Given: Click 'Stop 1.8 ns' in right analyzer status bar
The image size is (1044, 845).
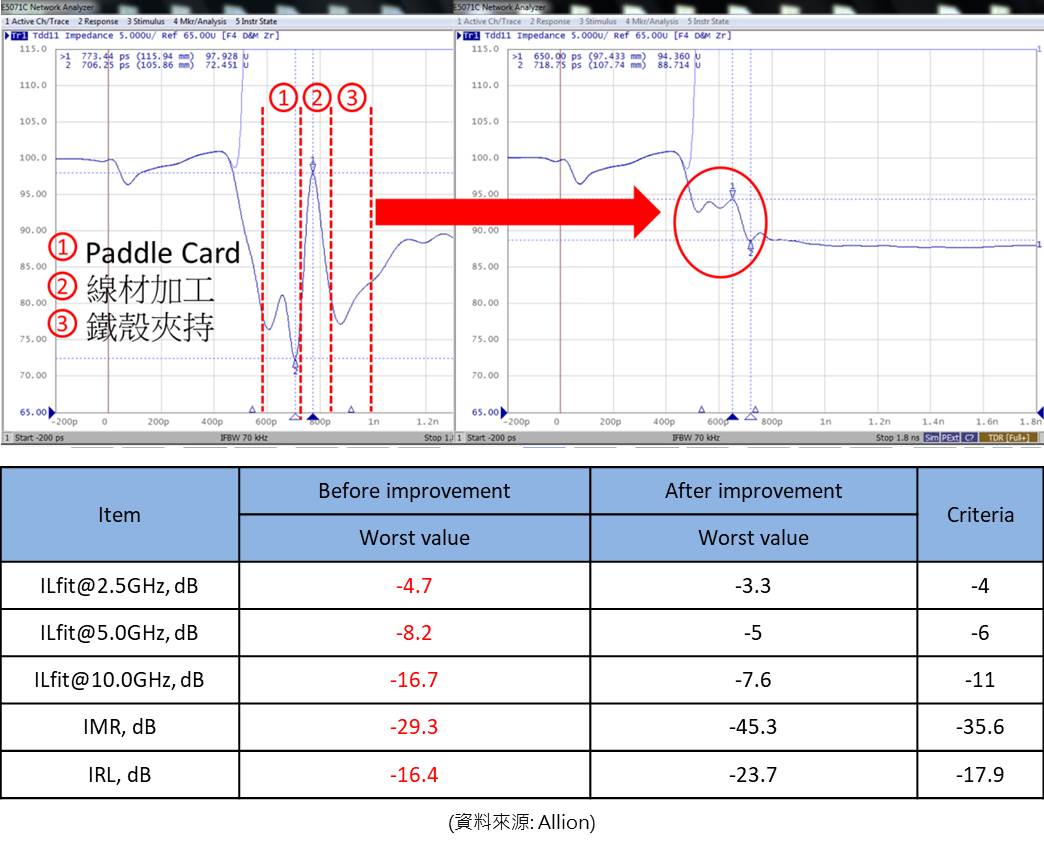Looking at the screenshot, I should (x=898, y=437).
